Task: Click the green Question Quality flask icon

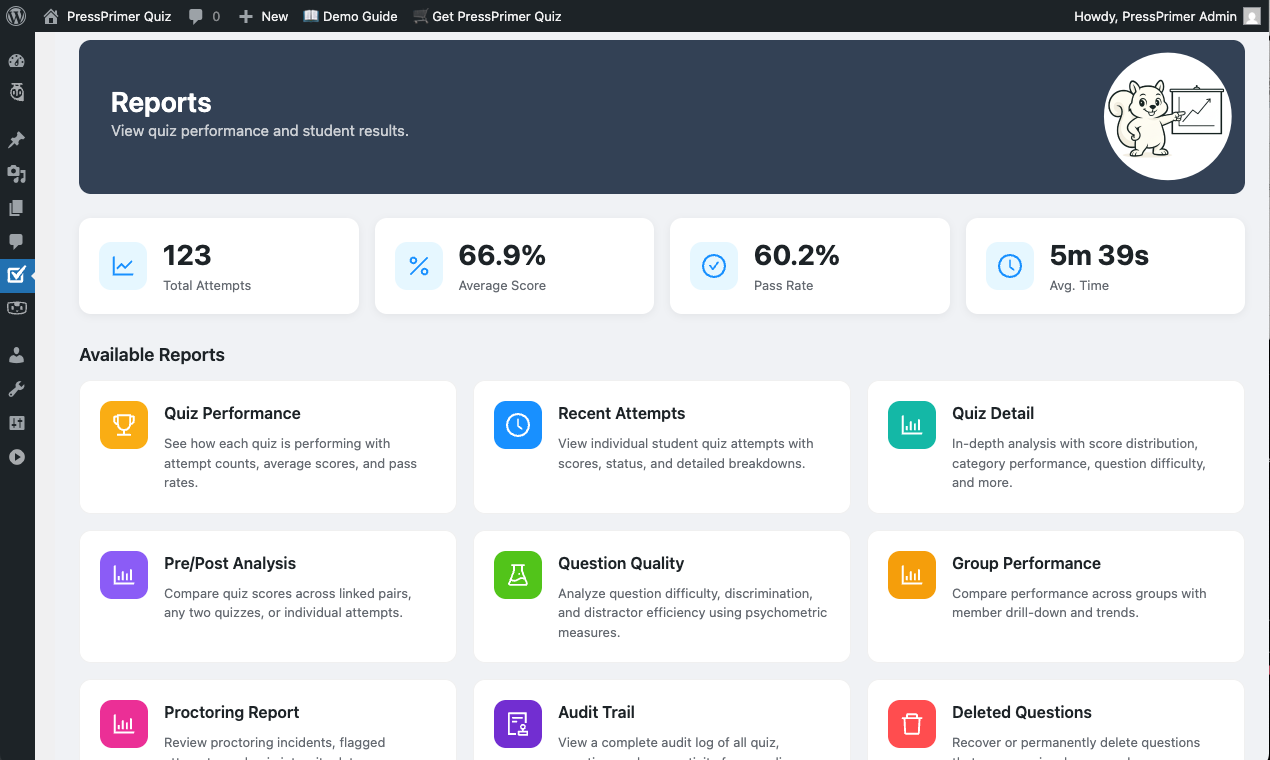Action: point(518,575)
